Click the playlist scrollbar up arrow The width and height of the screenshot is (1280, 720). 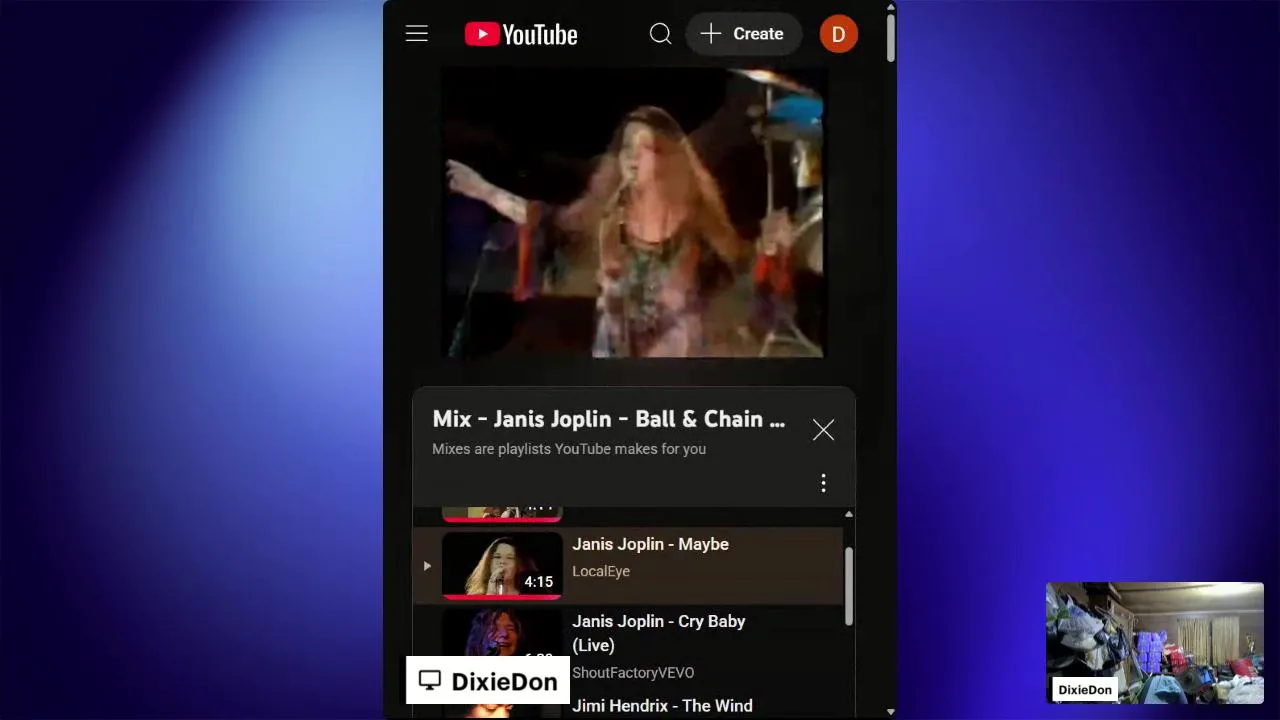point(849,514)
